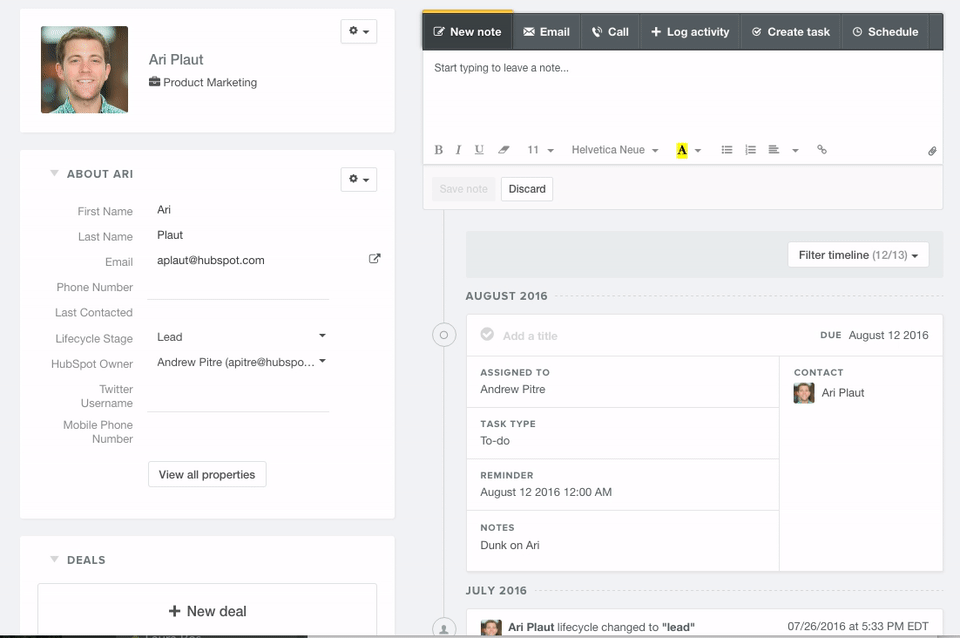Switch to the Create task tab
Viewport: 960px width, 638px height.
click(790, 32)
